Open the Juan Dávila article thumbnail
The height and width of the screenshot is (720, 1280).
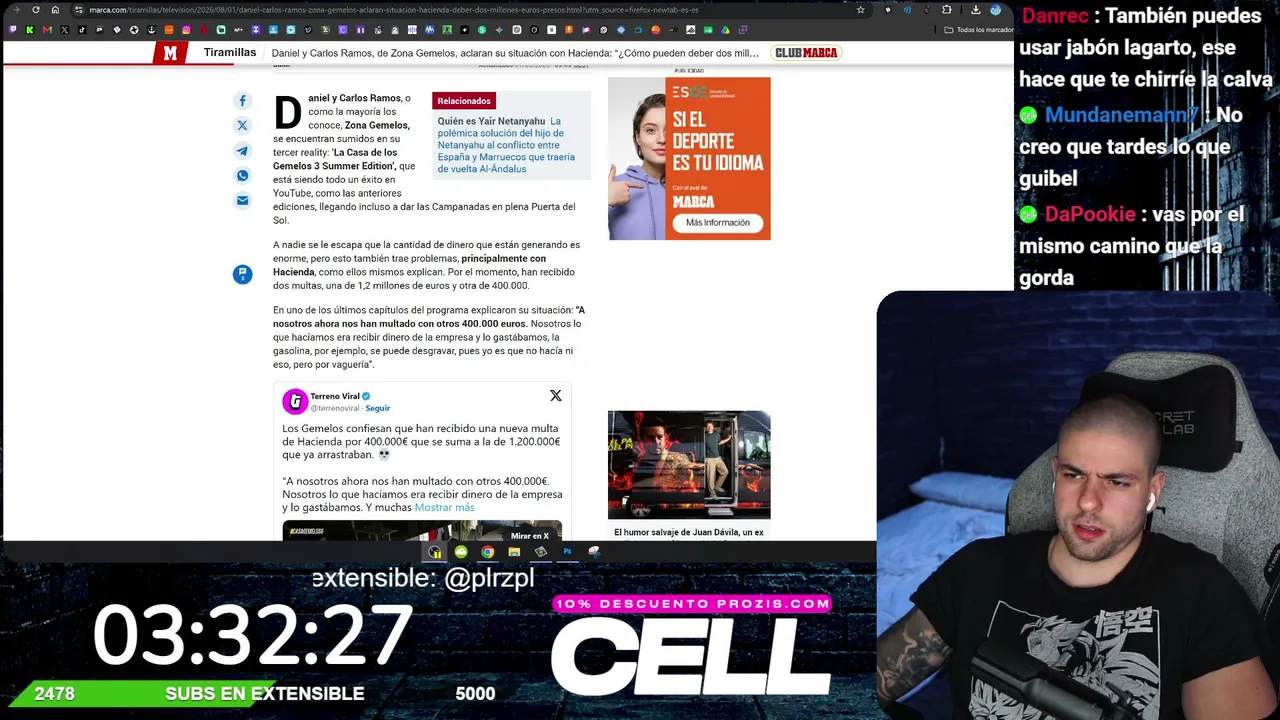click(x=689, y=464)
